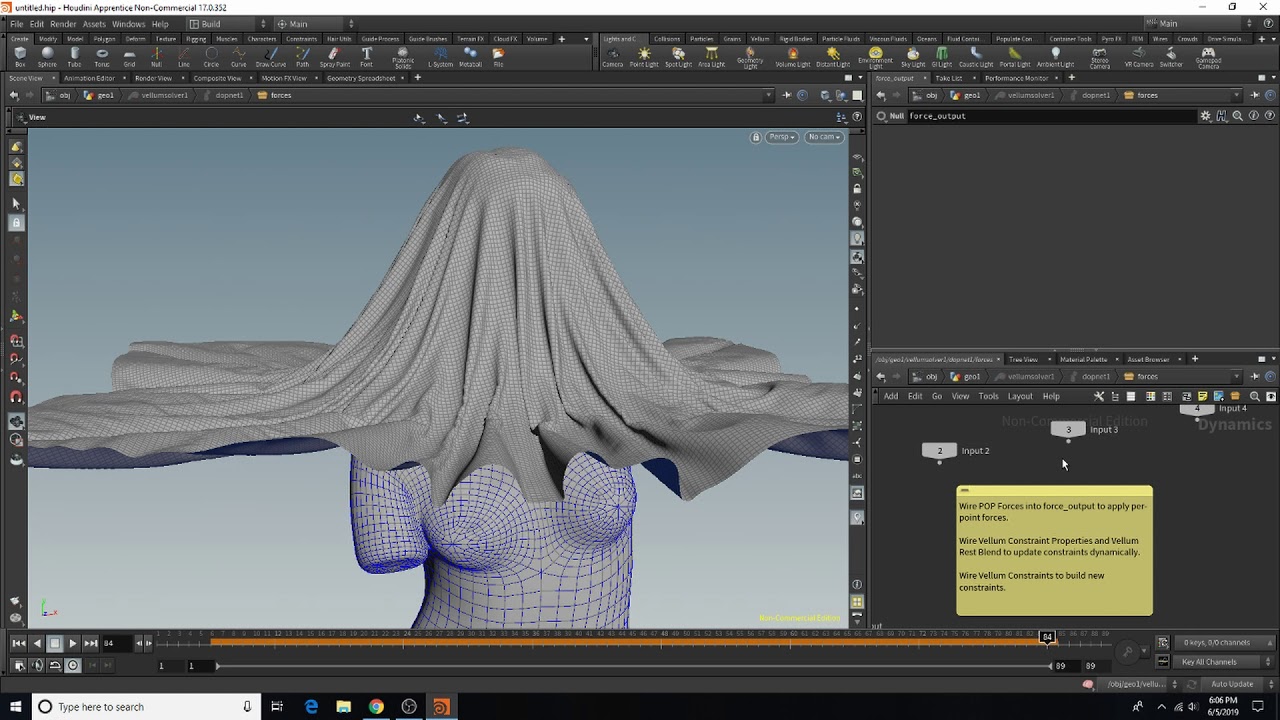Open the Windows menu
The image size is (1280, 720).
click(x=128, y=24)
